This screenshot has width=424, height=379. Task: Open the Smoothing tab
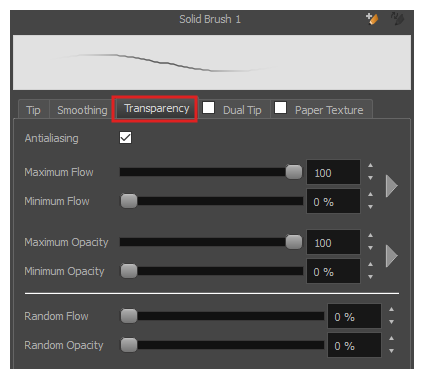point(82,110)
